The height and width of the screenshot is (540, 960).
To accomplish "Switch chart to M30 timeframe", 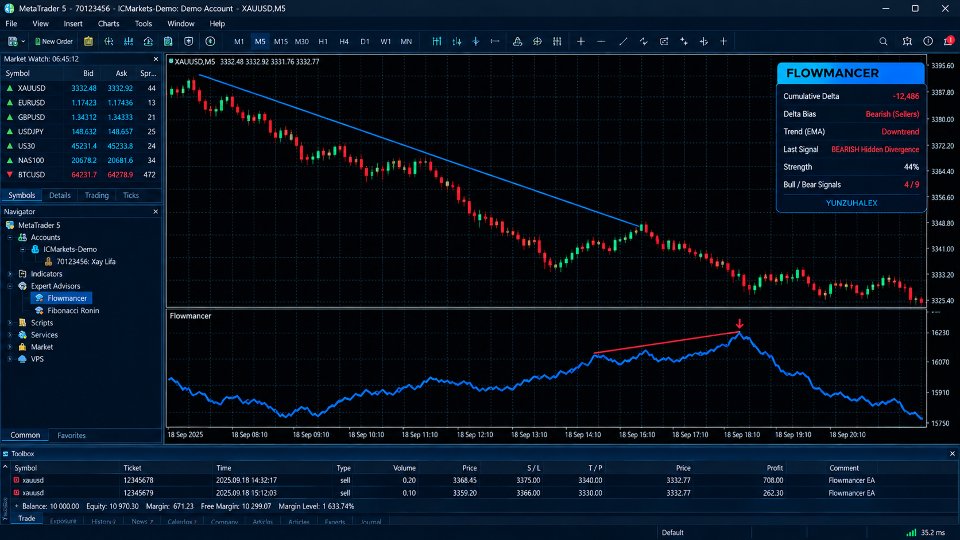I will click(302, 42).
